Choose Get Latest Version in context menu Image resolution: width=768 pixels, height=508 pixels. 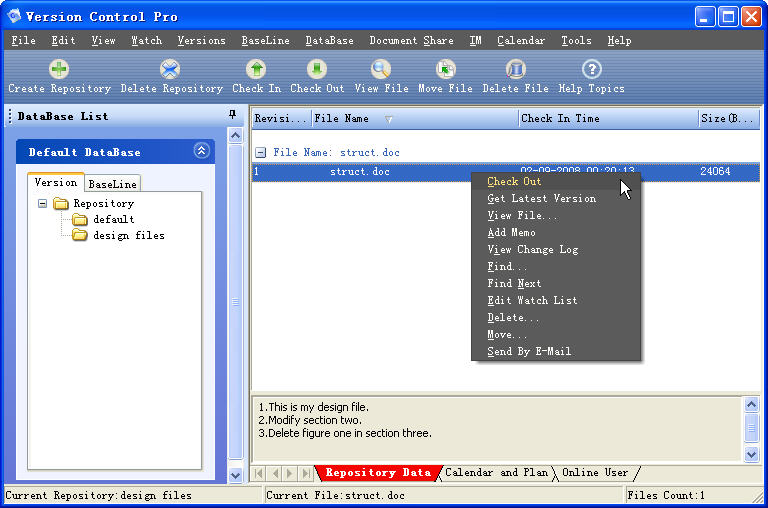coord(556,198)
